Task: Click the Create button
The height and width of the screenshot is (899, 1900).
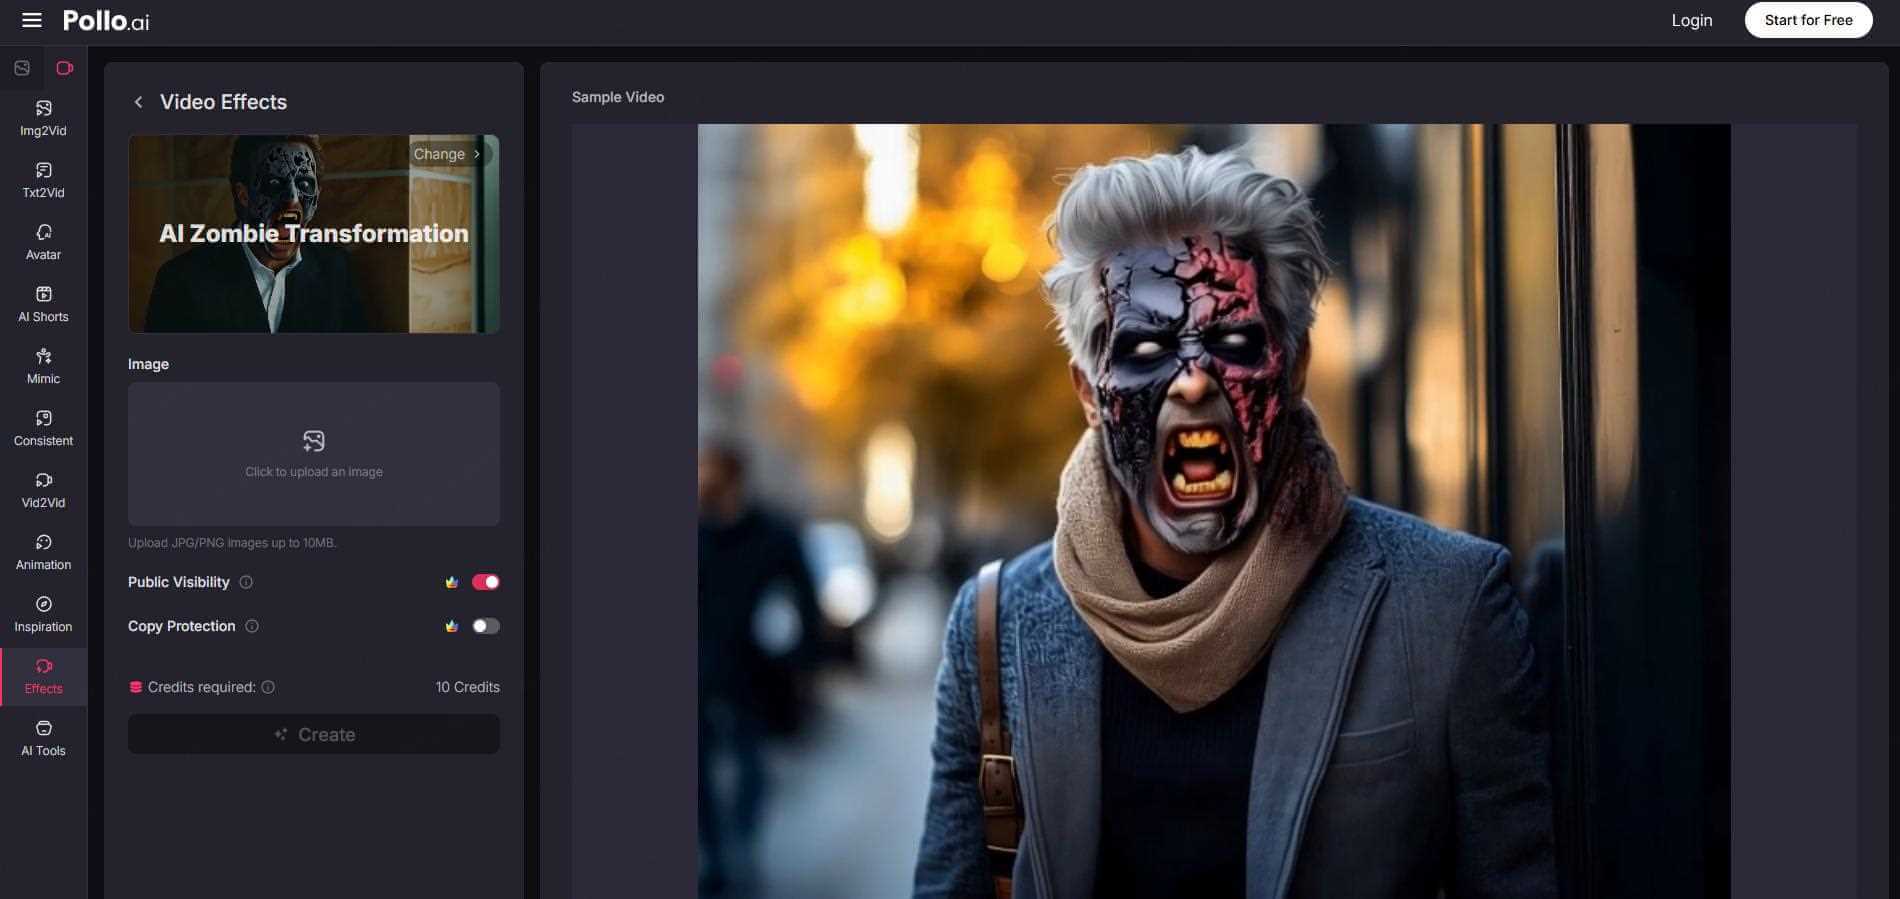Action: click(x=313, y=734)
